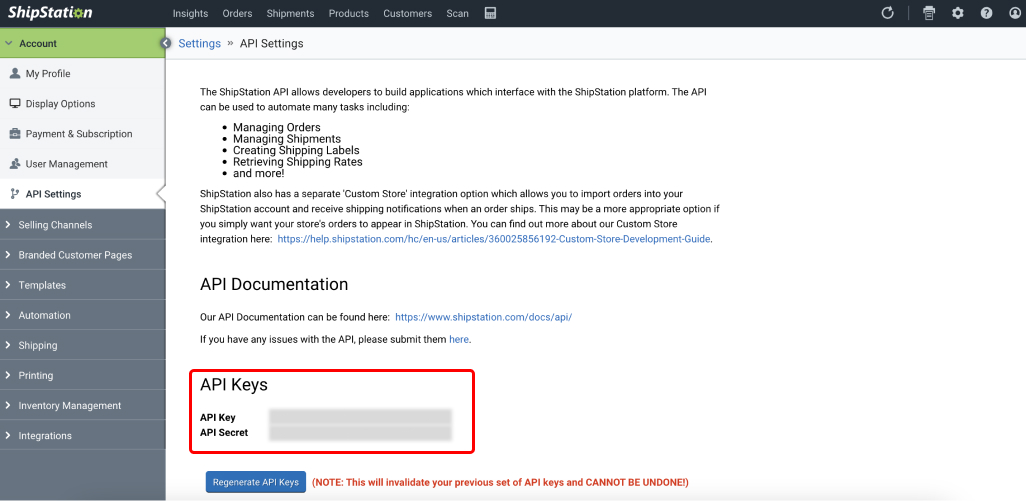Select My Profile in the sidebar
Image resolution: width=1026 pixels, height=501 pixels.
pyautogui.click(x=82, y=73)
